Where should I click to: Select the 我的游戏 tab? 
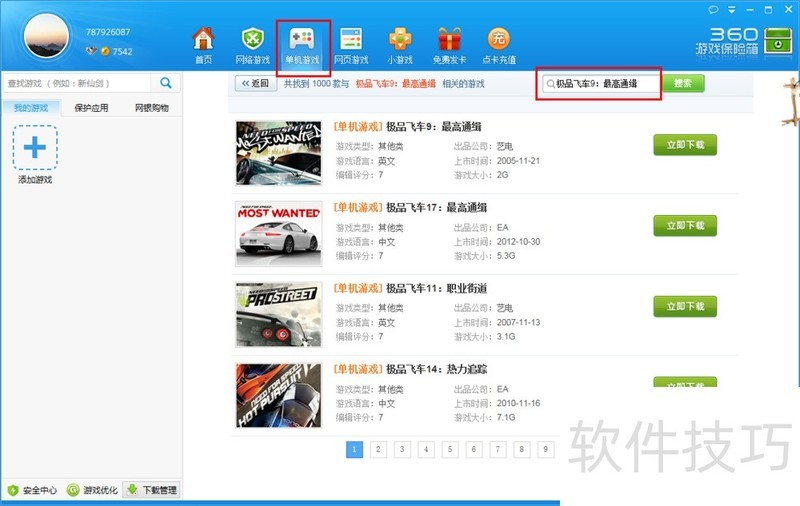point(31,108)
